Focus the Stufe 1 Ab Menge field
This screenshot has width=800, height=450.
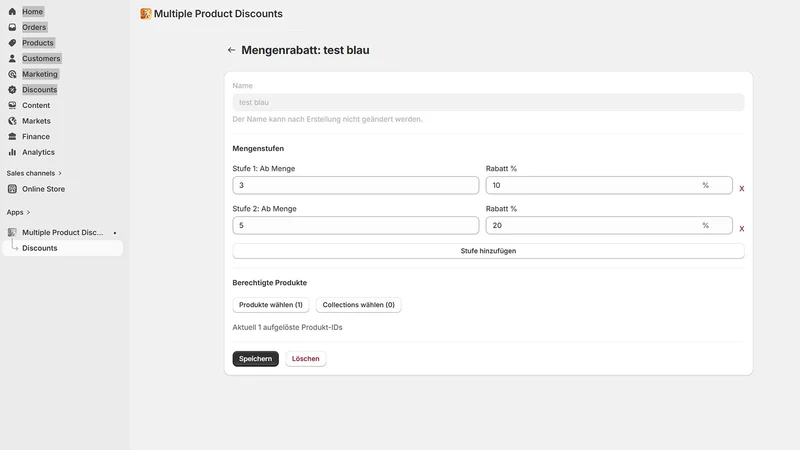pos(356,185)
